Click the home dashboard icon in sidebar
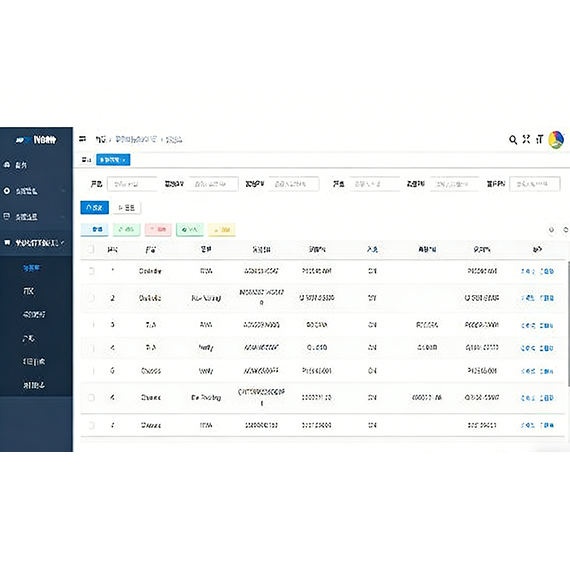This screenshot has width=570, height=570. click(x=7, y=165)
